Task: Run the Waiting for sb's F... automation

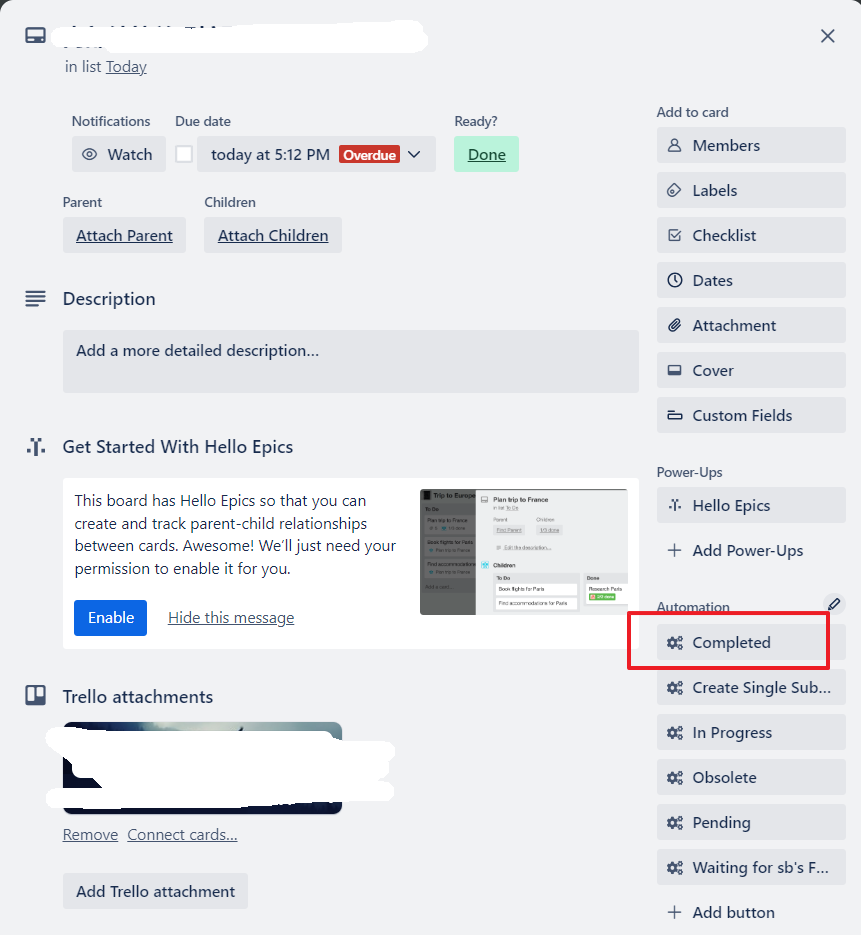Action: click(751, 868)
